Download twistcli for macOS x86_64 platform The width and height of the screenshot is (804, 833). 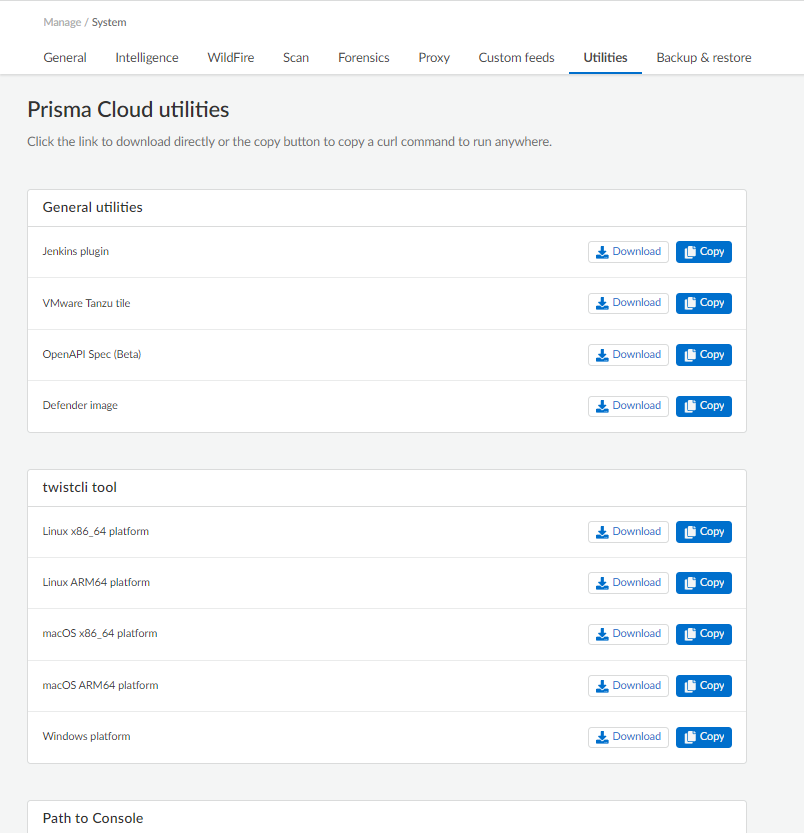(628, 634)
